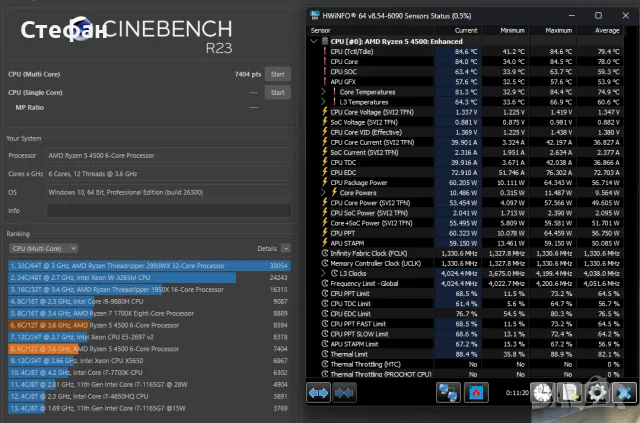This screenshot has width=640, height=423.
Task: Select the Intel Xeon X5650 ranking entry
Action: [x=149, y=361]
